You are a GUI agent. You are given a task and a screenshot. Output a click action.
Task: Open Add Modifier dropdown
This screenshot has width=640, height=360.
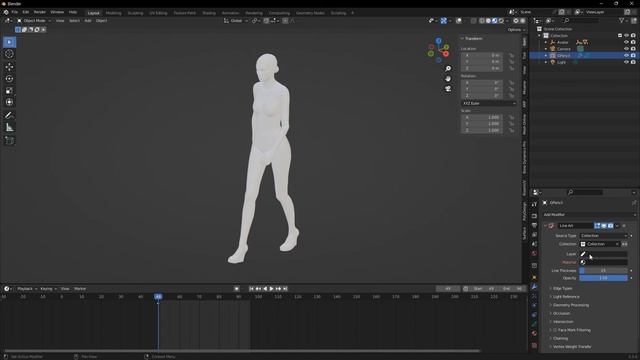click(x=589, y=214)
